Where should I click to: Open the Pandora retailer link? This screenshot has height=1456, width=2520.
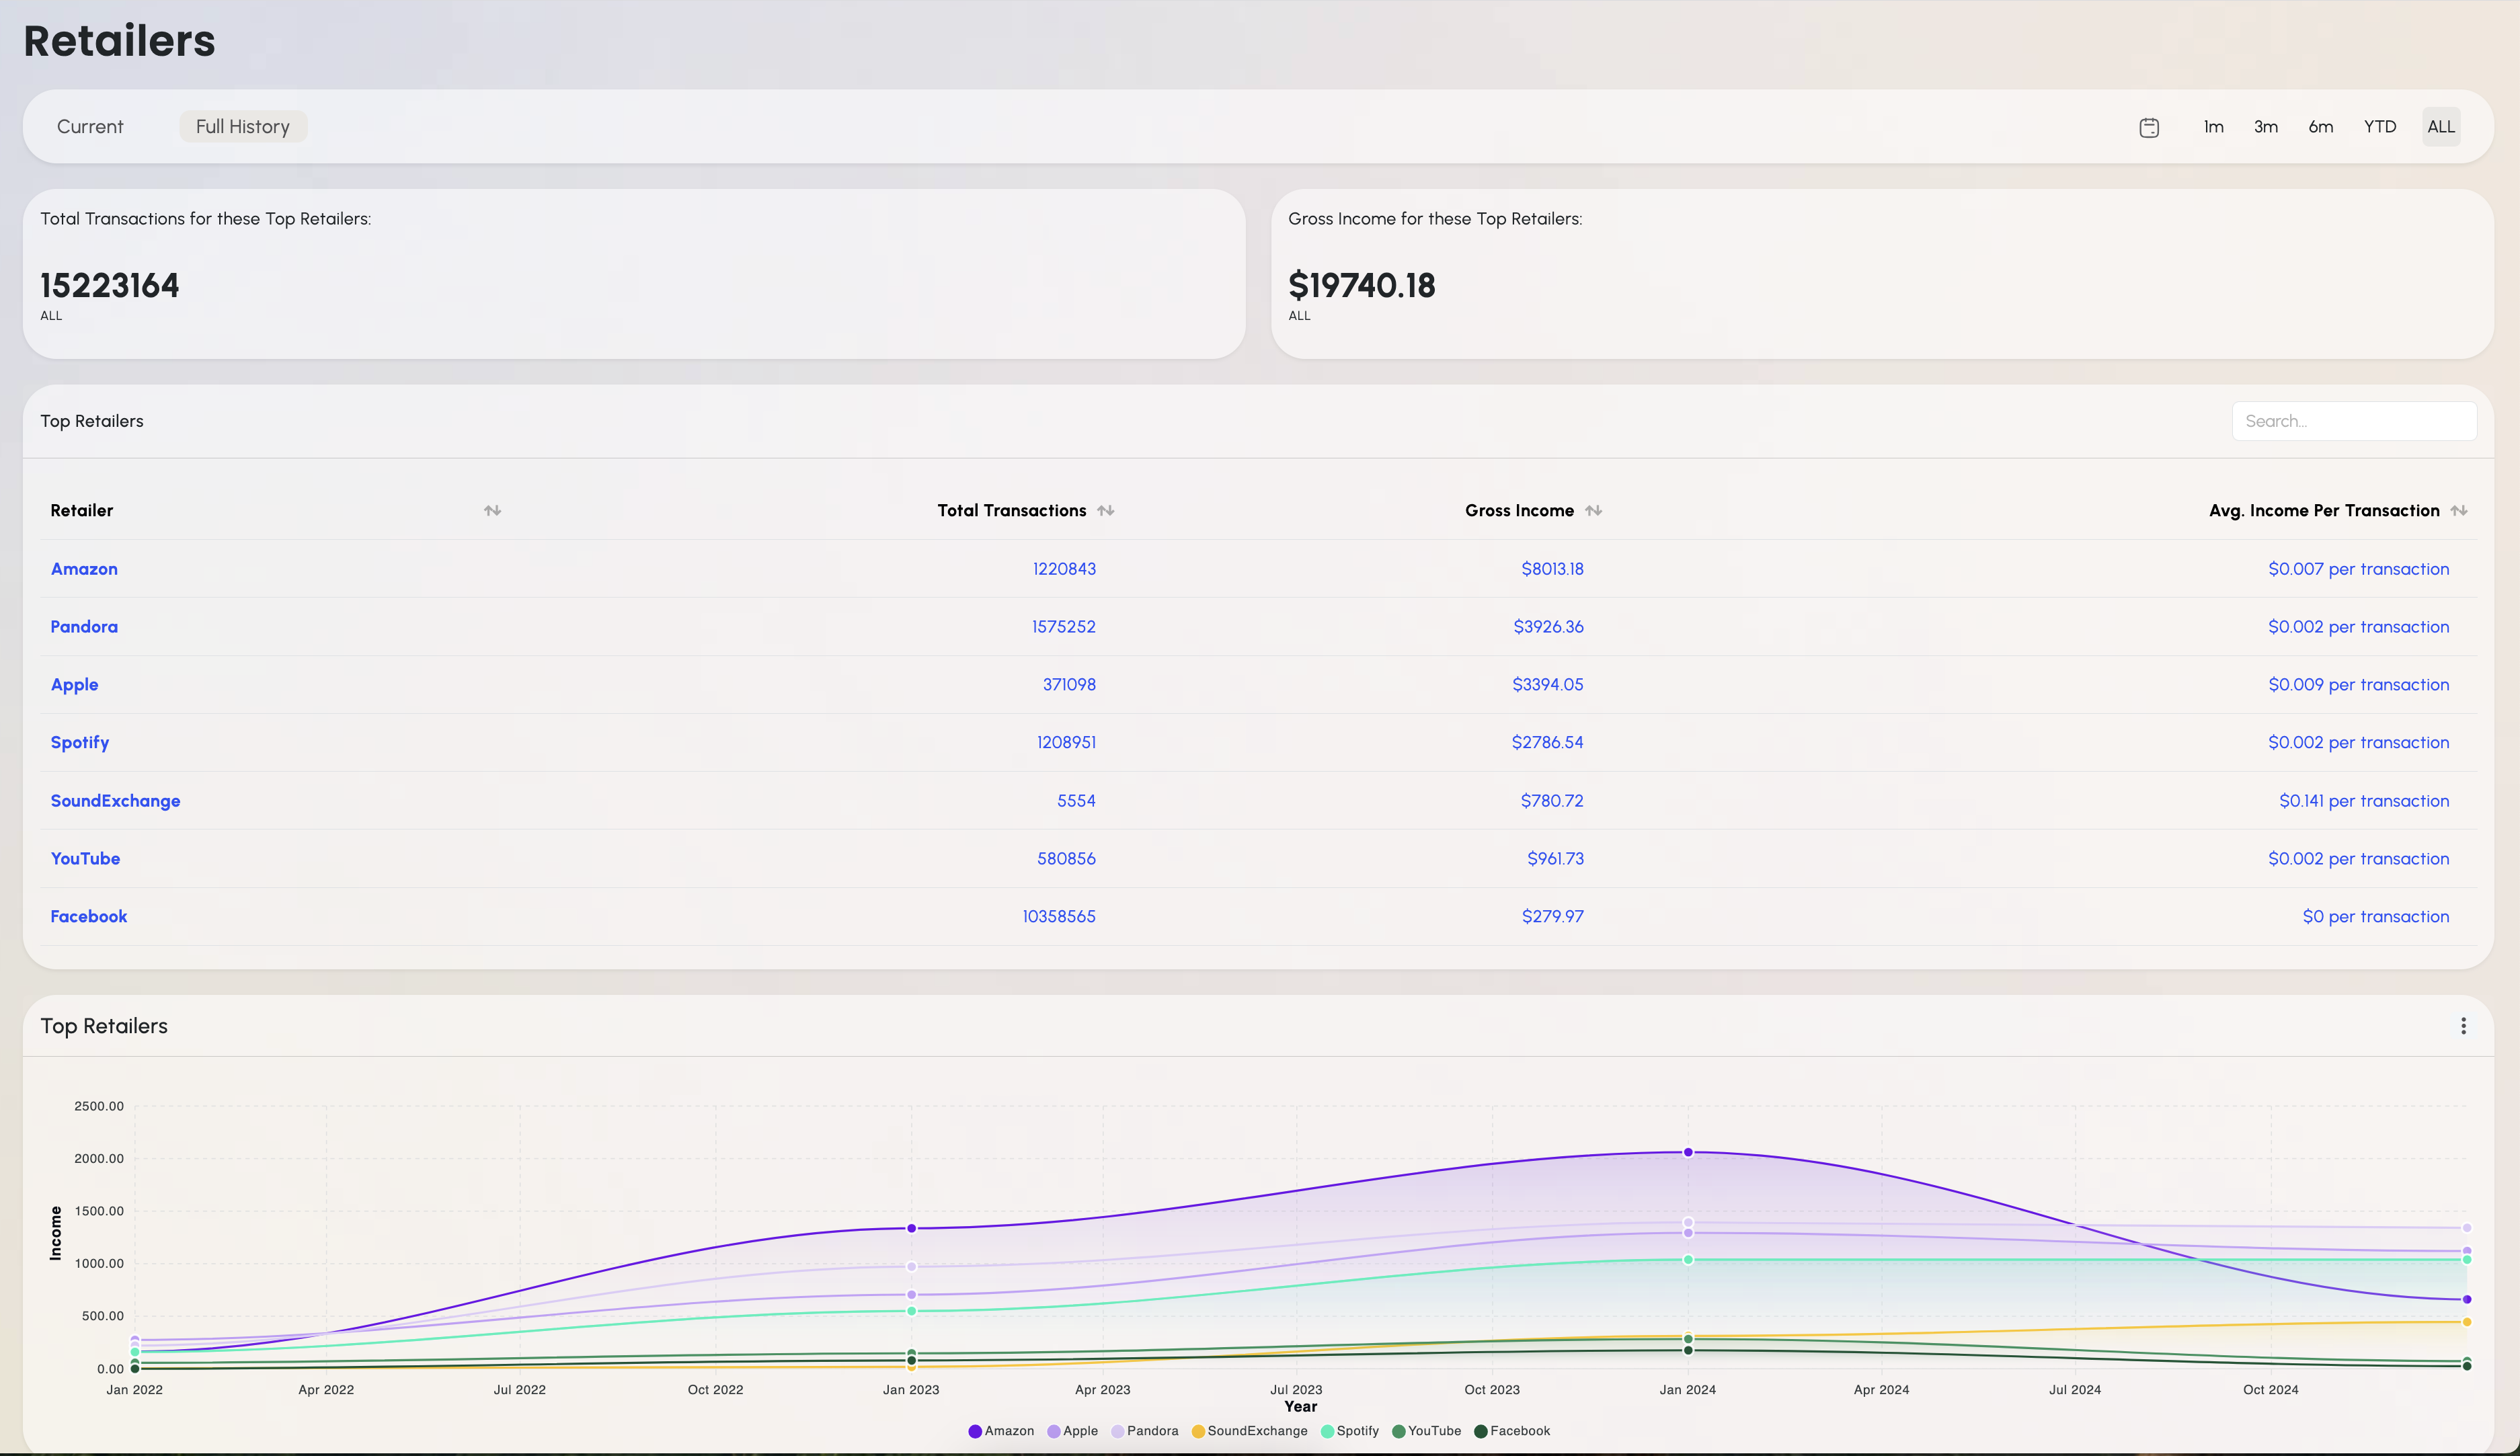point(84,627)
